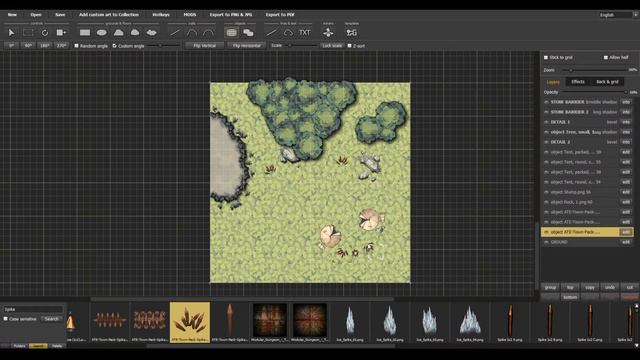Edit the GROUND layer
640x360 pixels.
point(626,242)
